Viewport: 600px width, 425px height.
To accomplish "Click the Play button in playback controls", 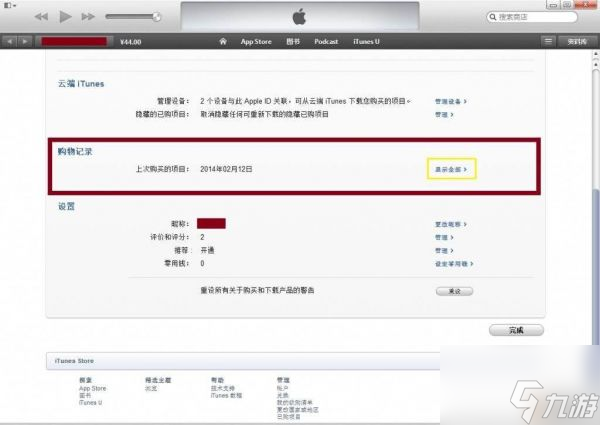I will 66,17.
